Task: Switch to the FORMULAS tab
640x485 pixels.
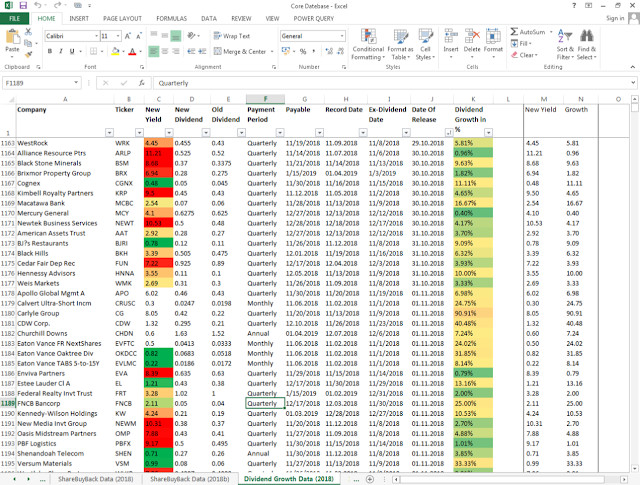Action: pos(171,18)
